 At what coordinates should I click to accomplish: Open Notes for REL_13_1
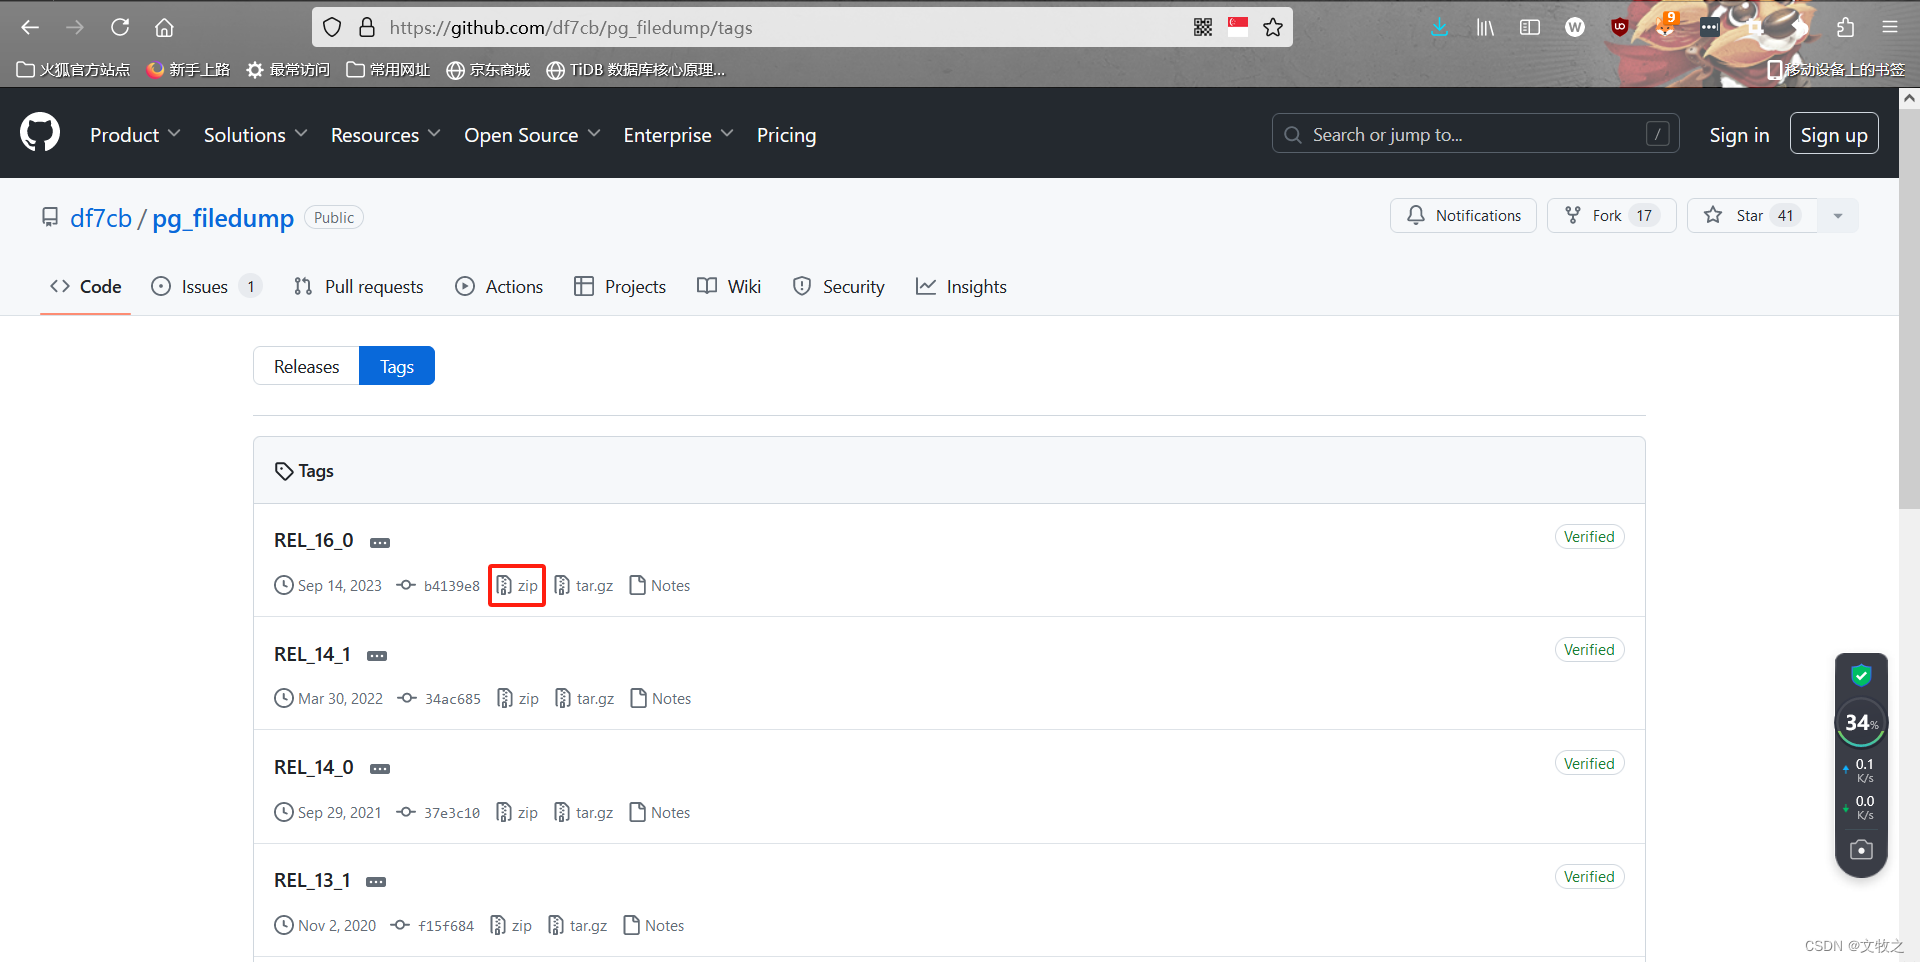click(654, 925)
